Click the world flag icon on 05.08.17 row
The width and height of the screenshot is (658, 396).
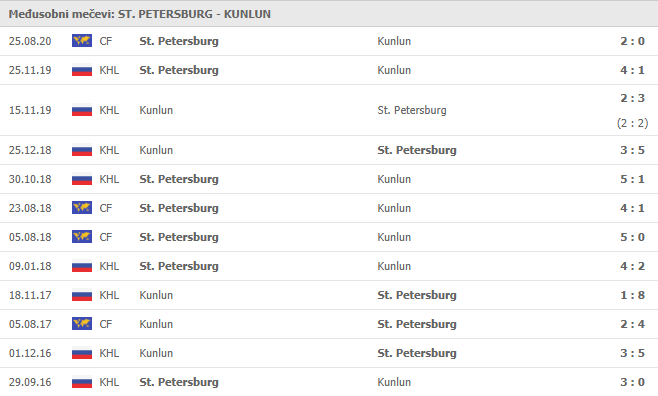82,324
